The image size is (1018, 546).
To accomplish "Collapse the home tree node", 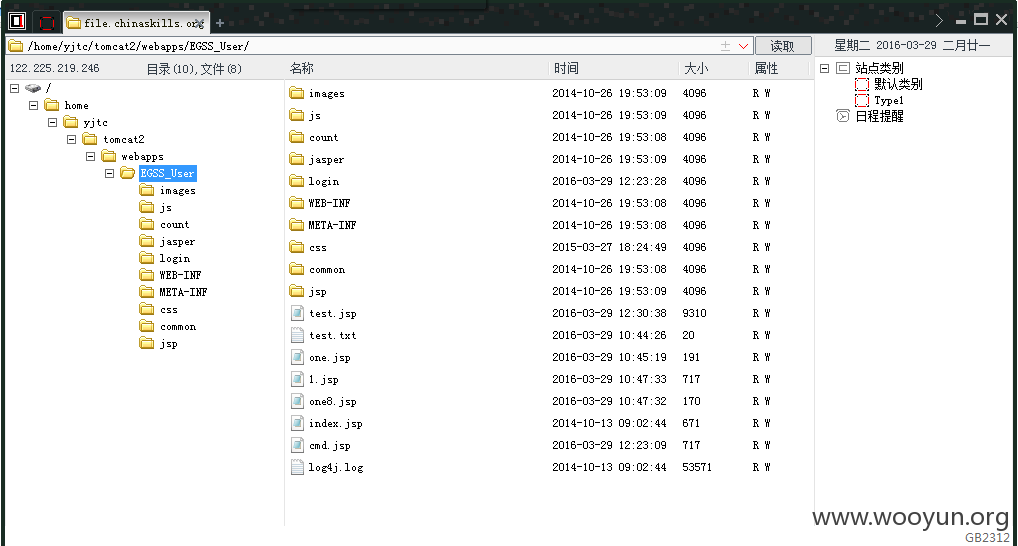I will point(33,105).
